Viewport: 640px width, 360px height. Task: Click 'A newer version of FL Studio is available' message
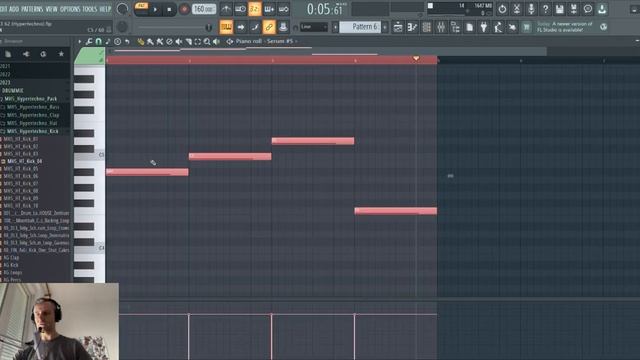coord(564,27)
